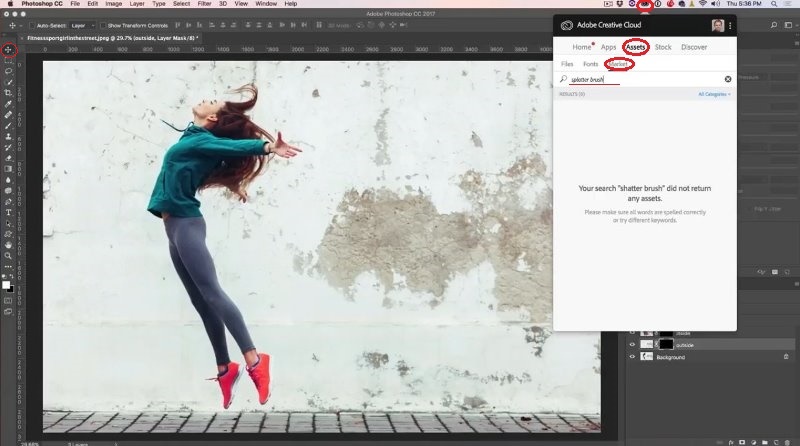800x446 pixels.
Task: Open Creative Cloud from the menu bar icon
Action: click(x=646, y=5)
